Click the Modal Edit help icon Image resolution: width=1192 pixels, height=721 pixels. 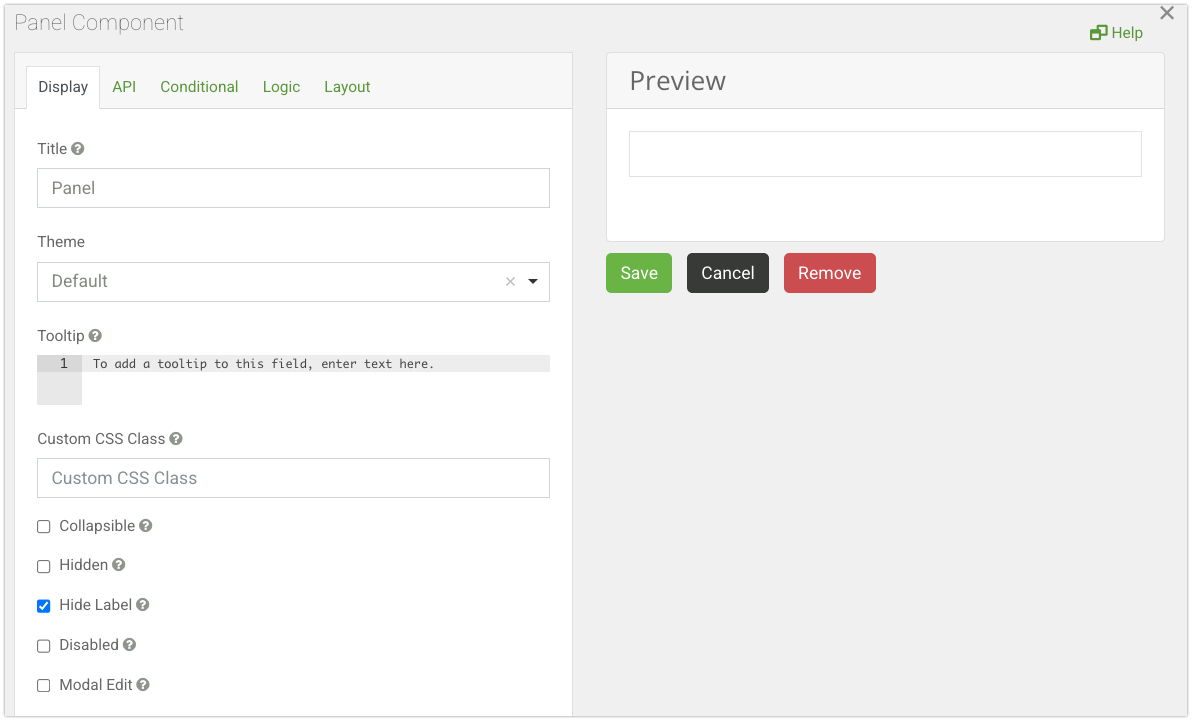pyautogui.click(x=143, y=685)
